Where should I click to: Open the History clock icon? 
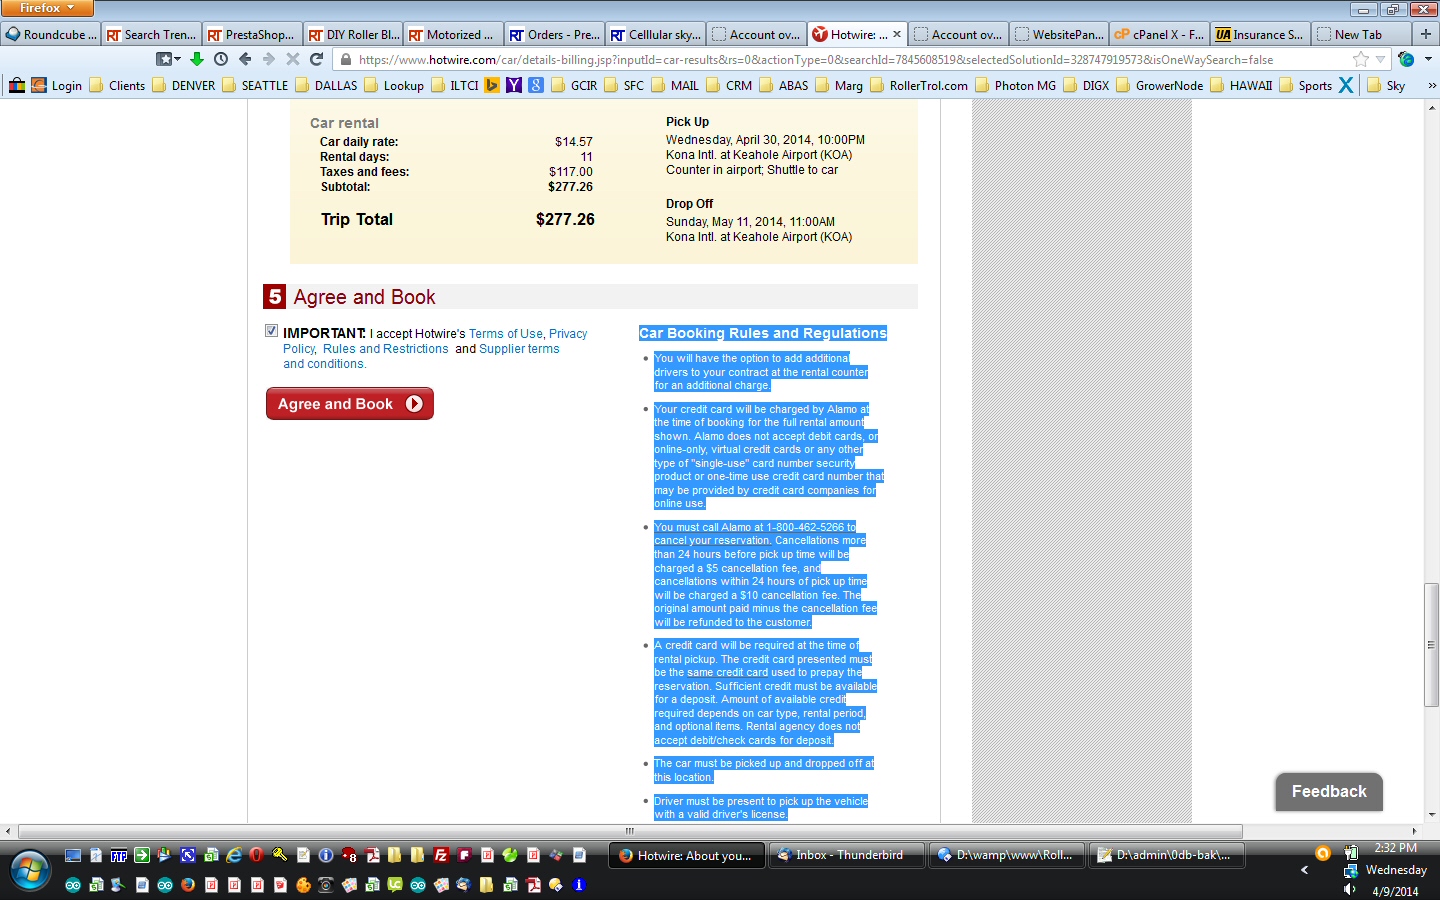(221, 59)
